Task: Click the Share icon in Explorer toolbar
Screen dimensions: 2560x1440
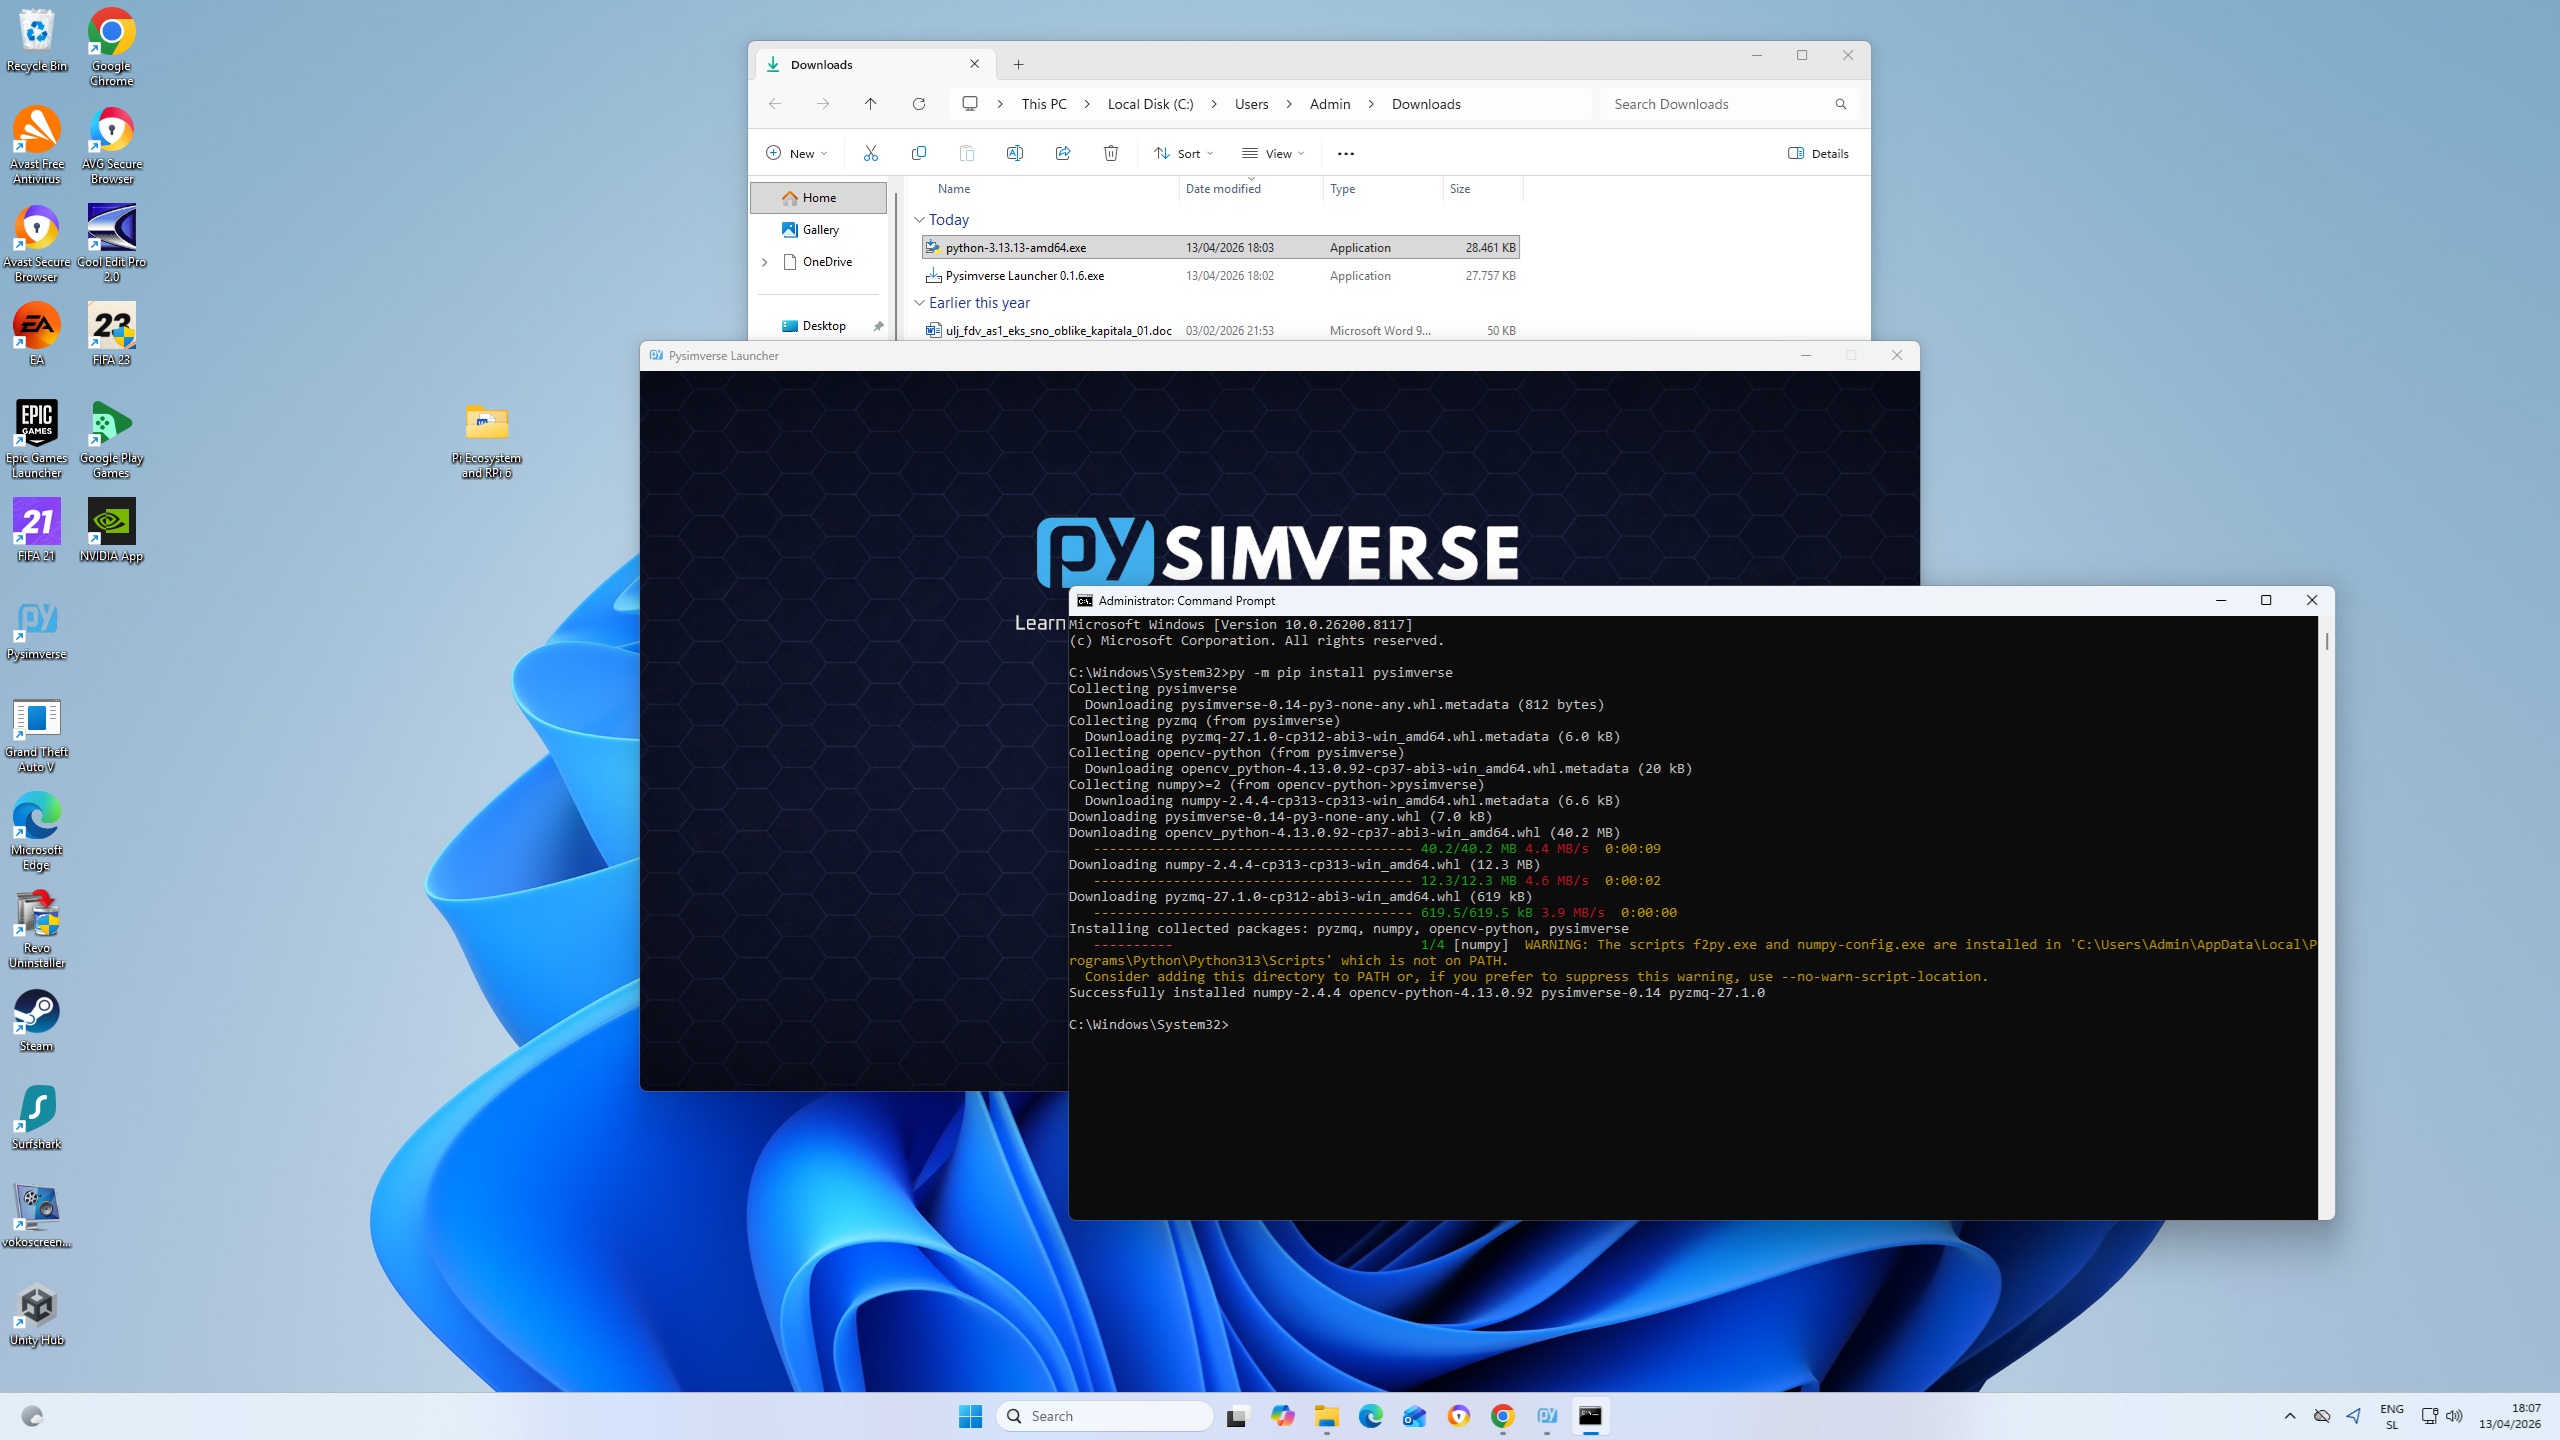Action: click(x=1062, y=153)
